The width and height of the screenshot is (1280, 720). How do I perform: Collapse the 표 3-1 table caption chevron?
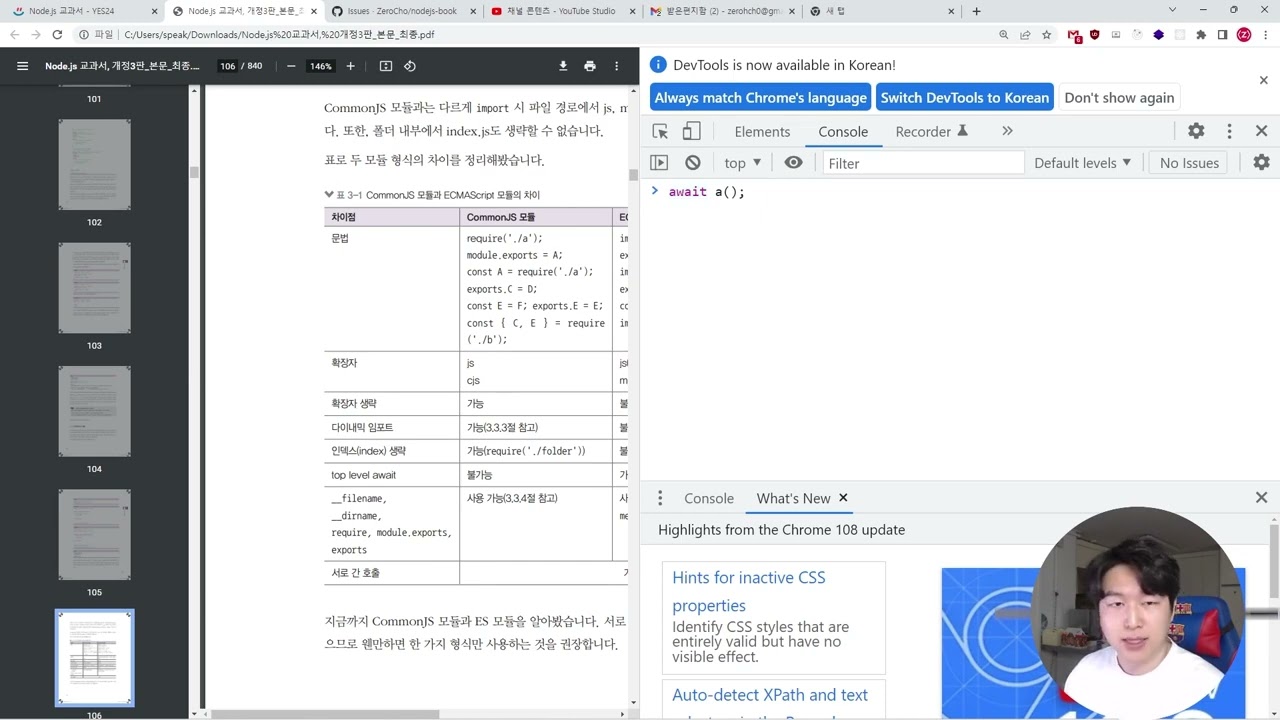[329, 194]
